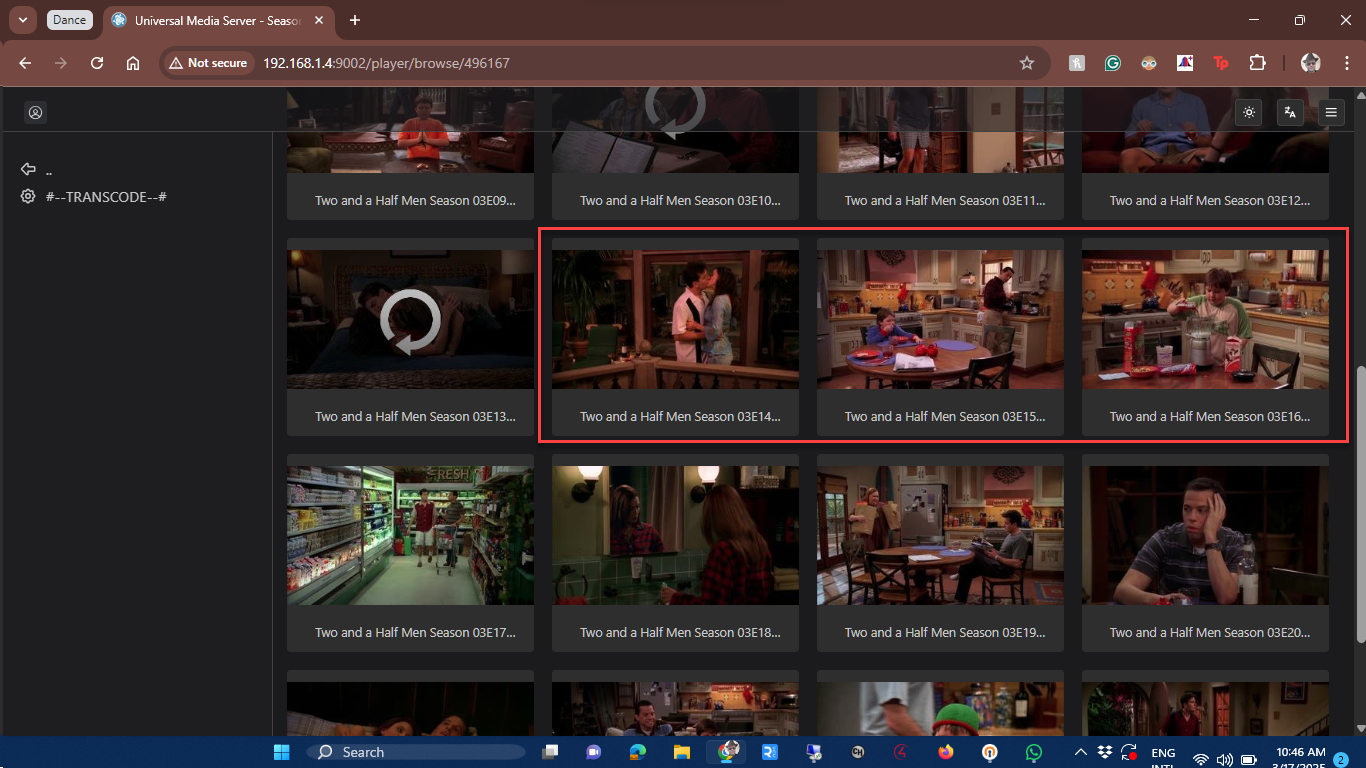Viewport: 1366px width, 768px height.
Task: Open a new browser tab with the plus button
Action: (x=355, y=20)
